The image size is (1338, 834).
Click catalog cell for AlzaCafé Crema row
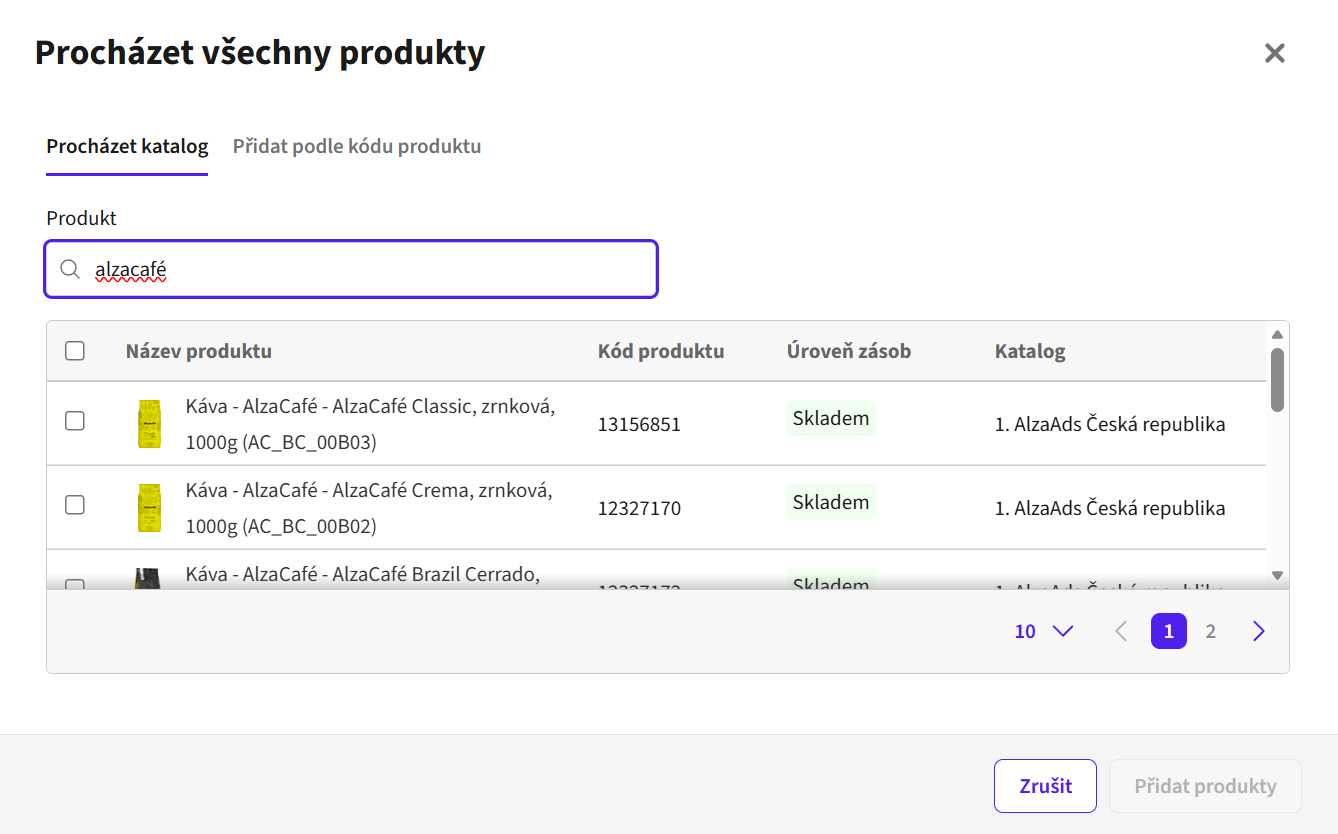1110,508
